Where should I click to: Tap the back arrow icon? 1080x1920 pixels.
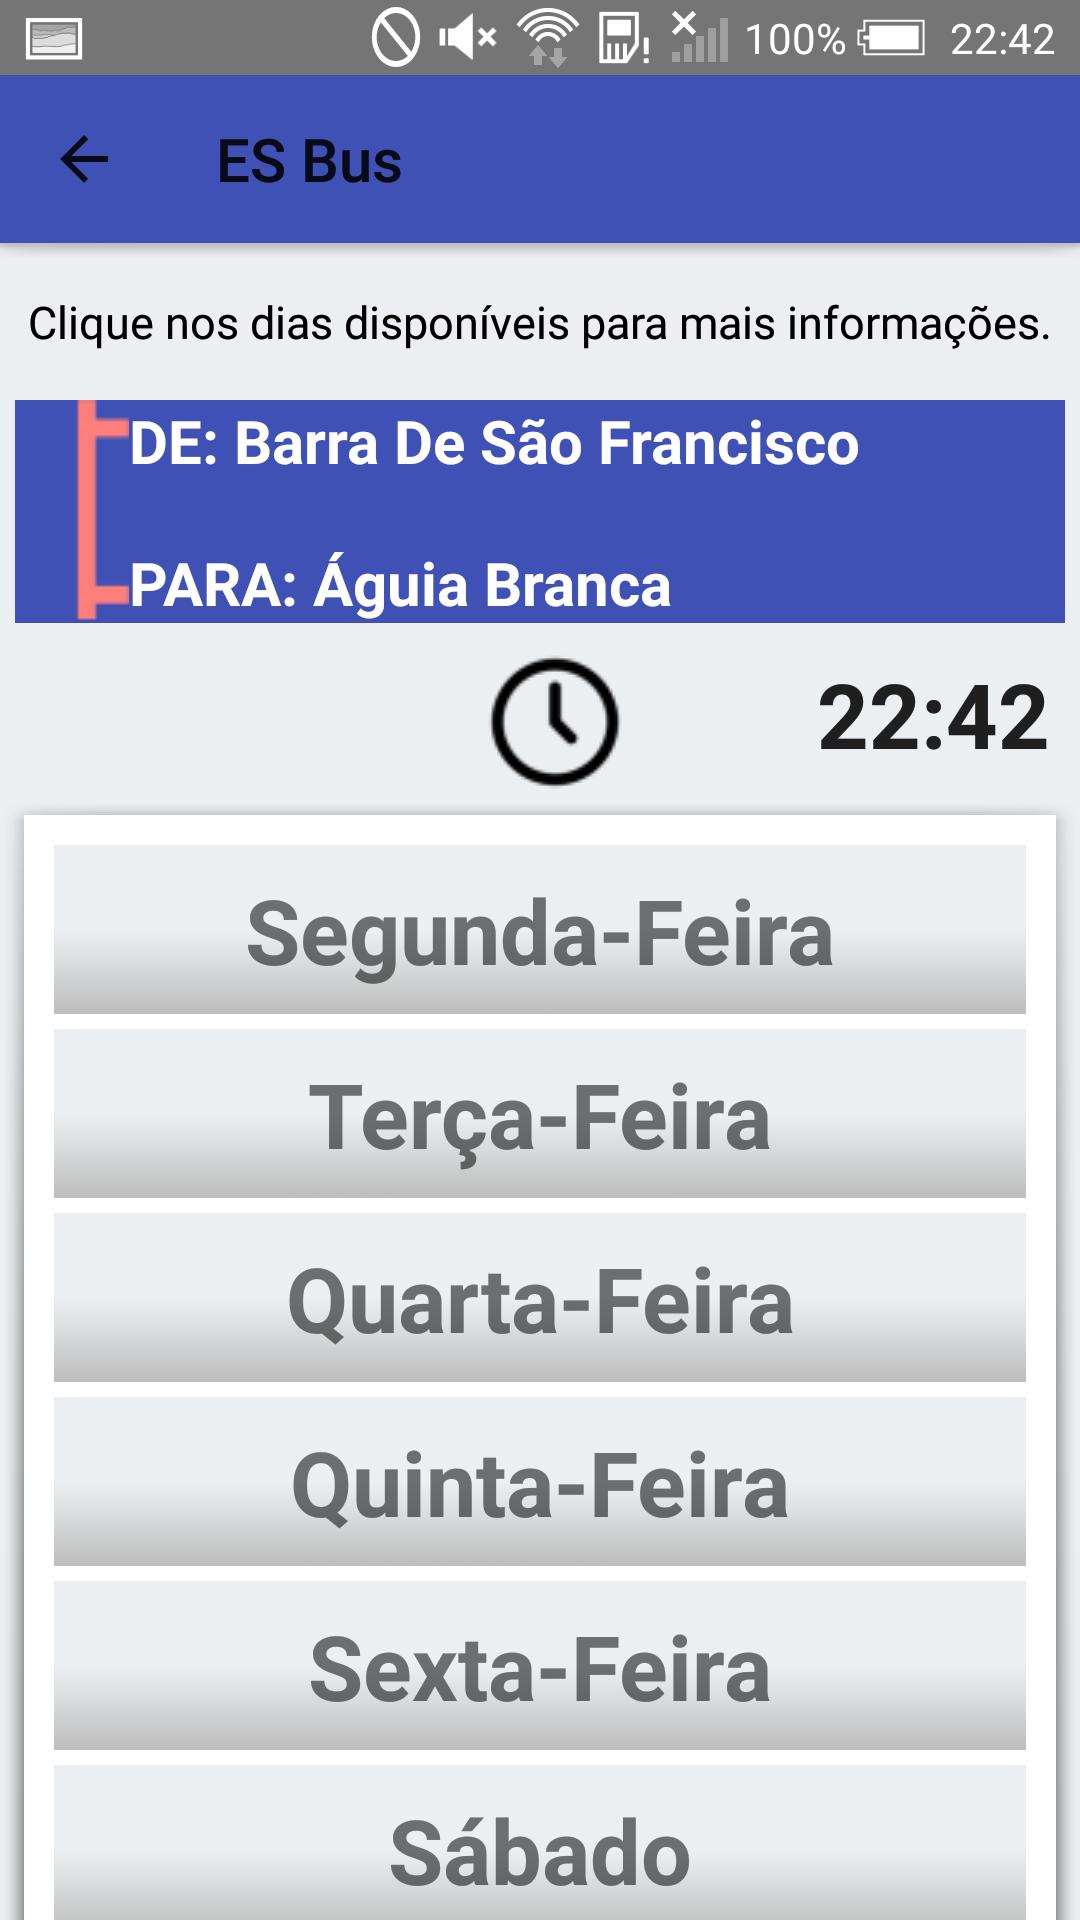pos(84,160)
